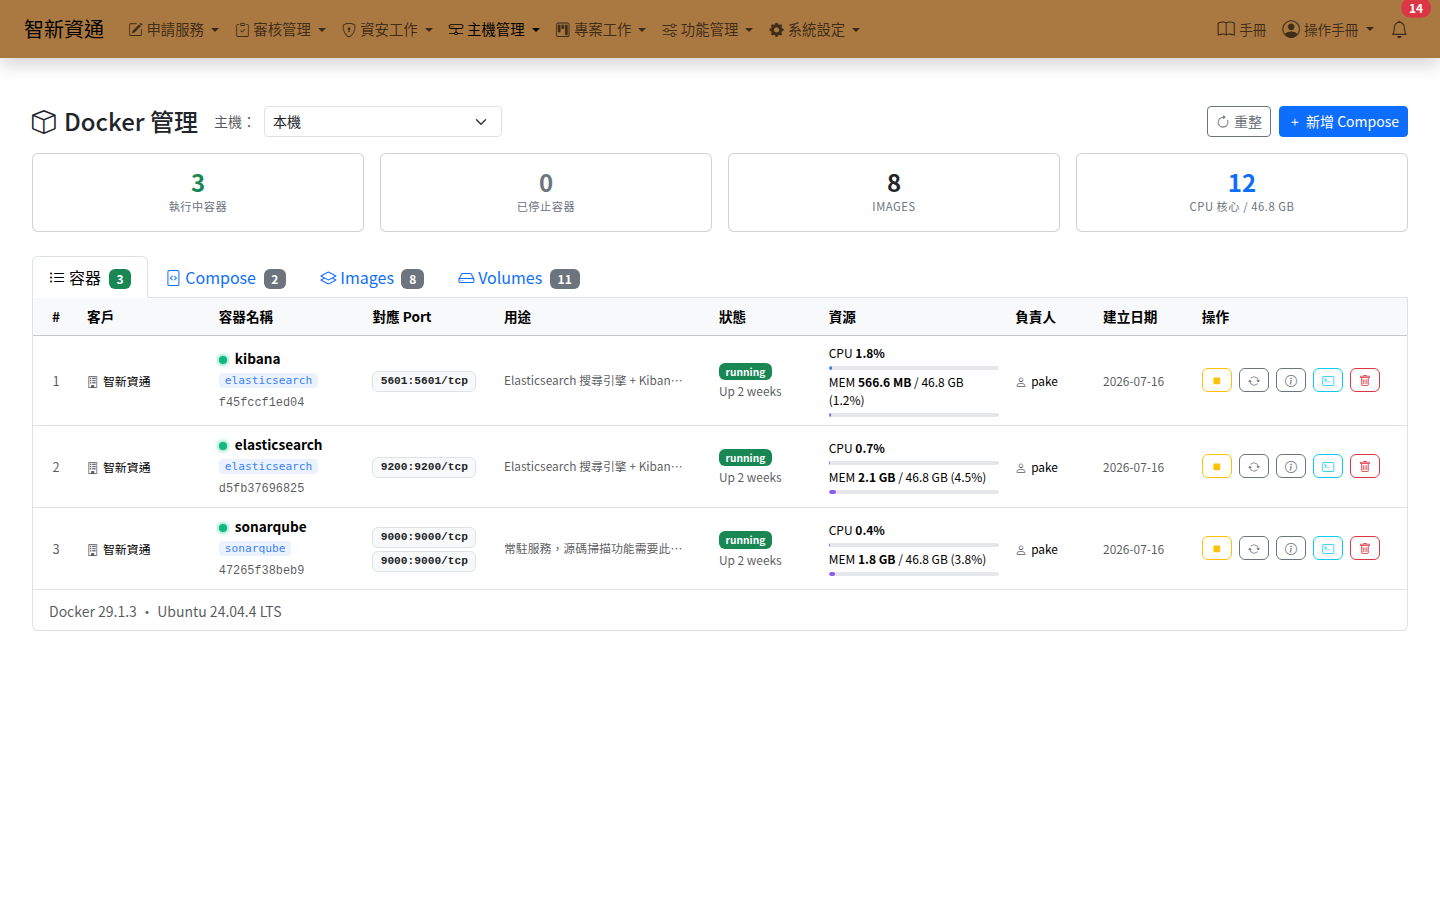Show info for the kibana container
1440x900 pixels.
[x=1291, y=380]
